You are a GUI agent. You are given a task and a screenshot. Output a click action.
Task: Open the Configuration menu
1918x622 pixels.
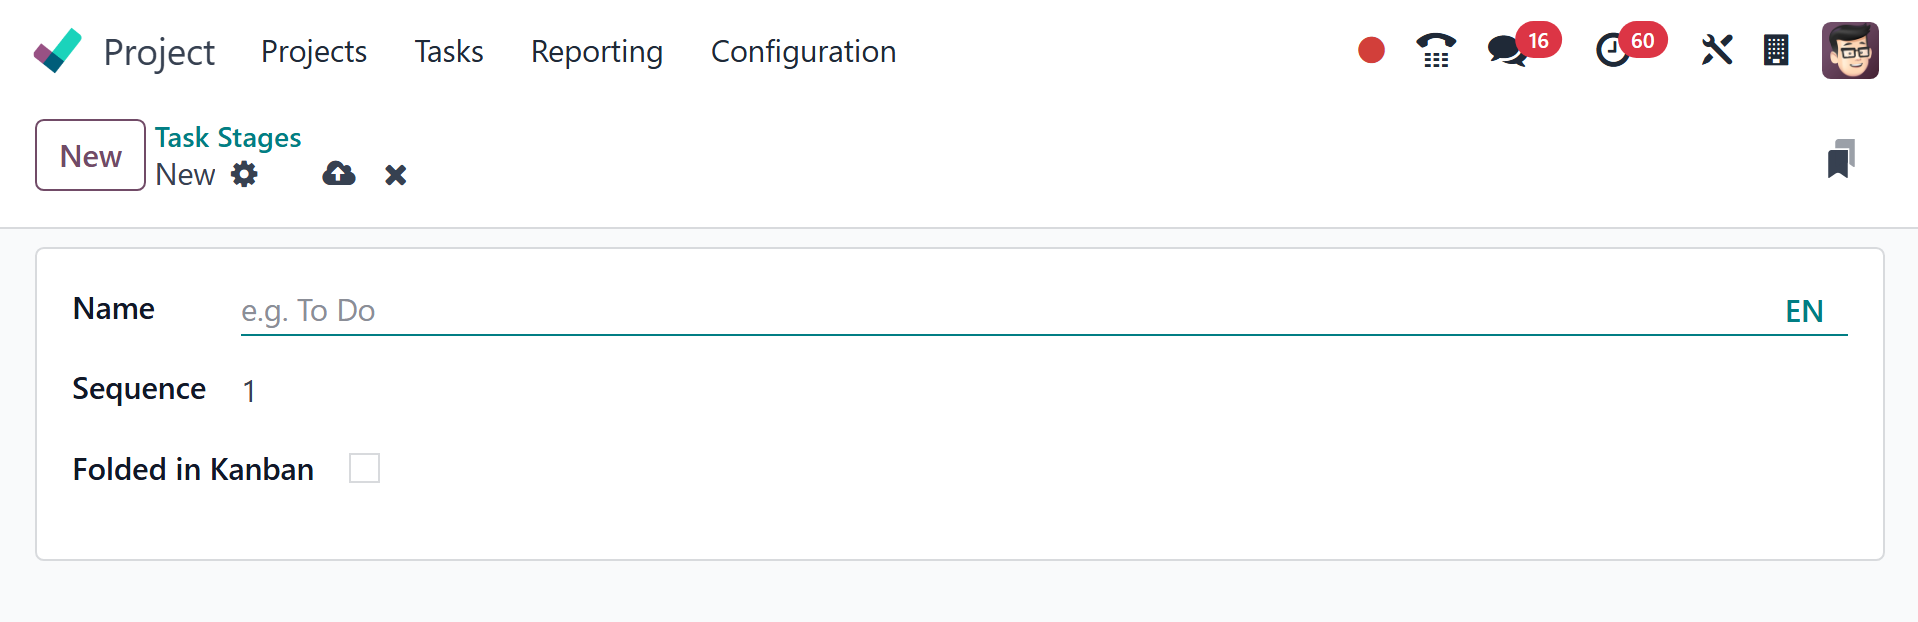tap(803, 51)
